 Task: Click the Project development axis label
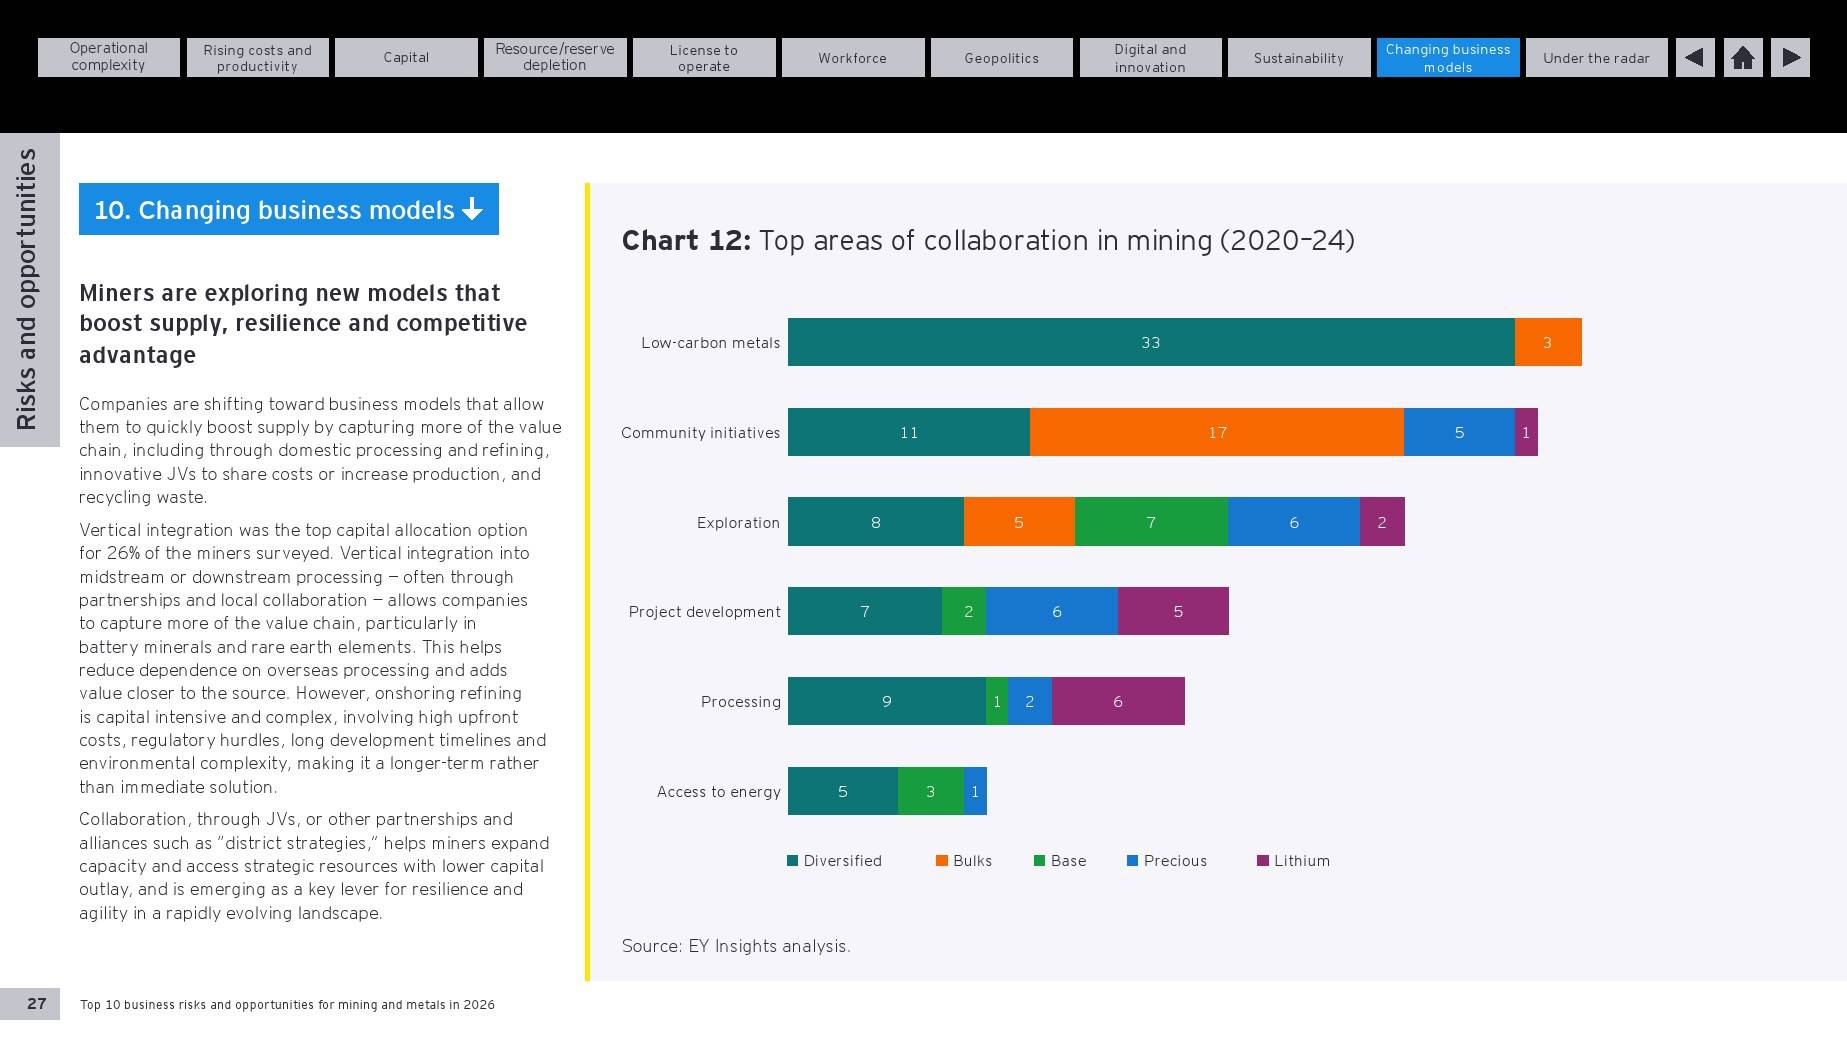[704, 612]
